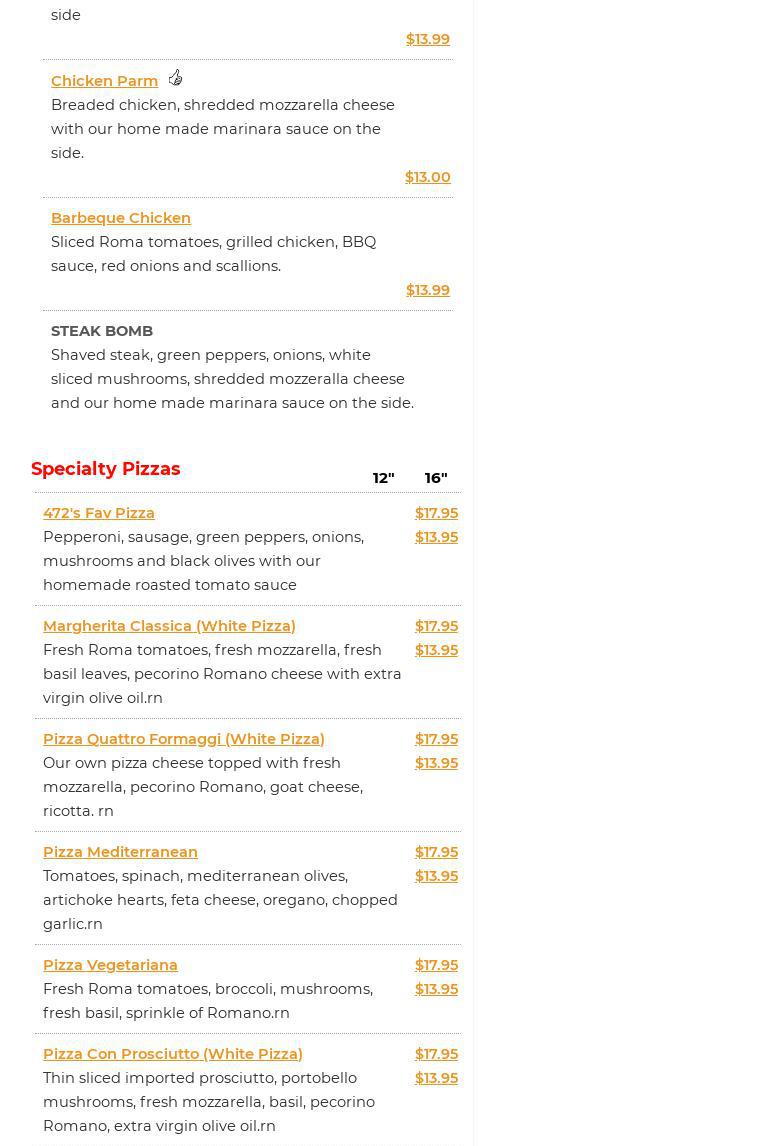Click the STEAK BOMB item title
Image resolution: width=770 pixels, height=1146 pixels.
click(x=102, y=331)
